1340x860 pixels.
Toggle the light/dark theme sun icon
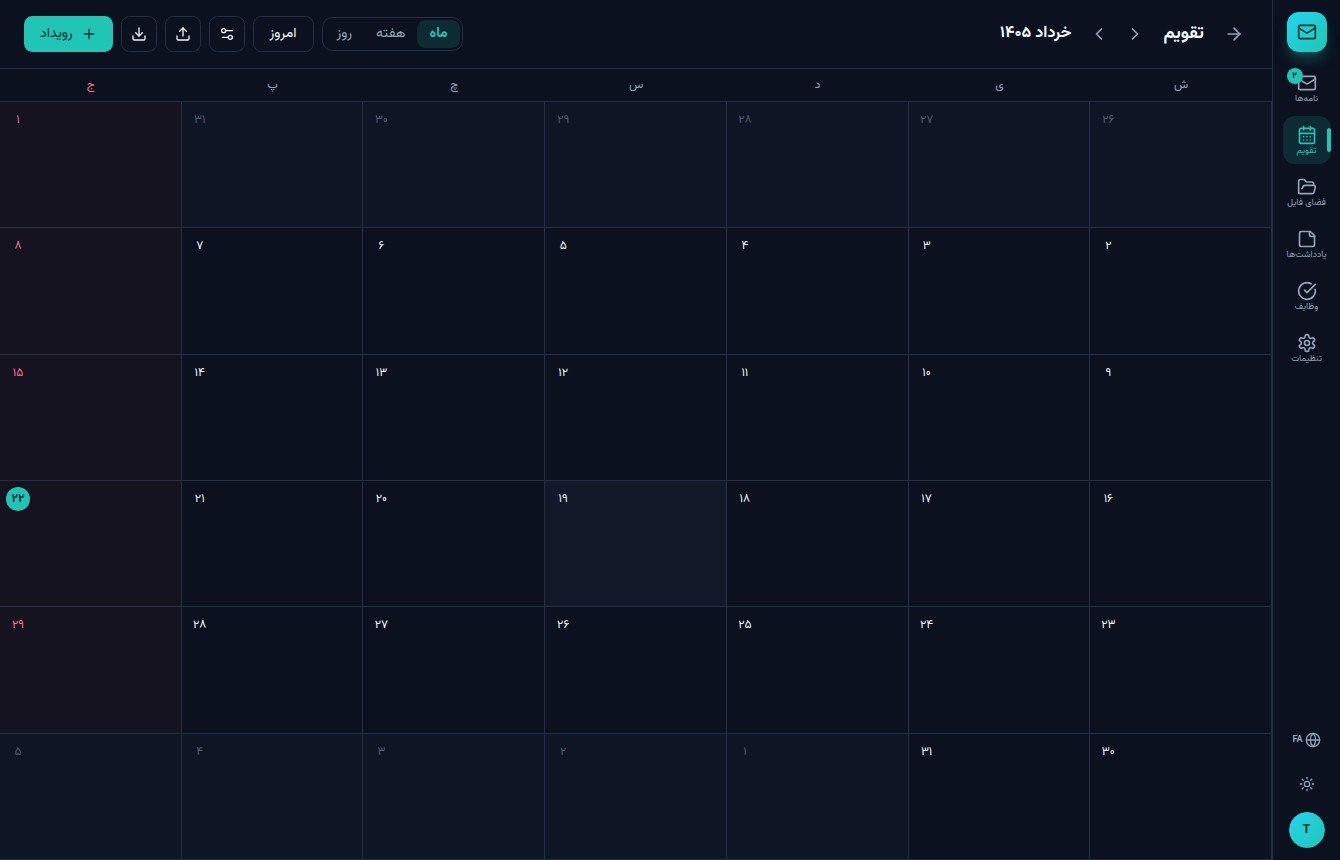[x=1306, y=784]
